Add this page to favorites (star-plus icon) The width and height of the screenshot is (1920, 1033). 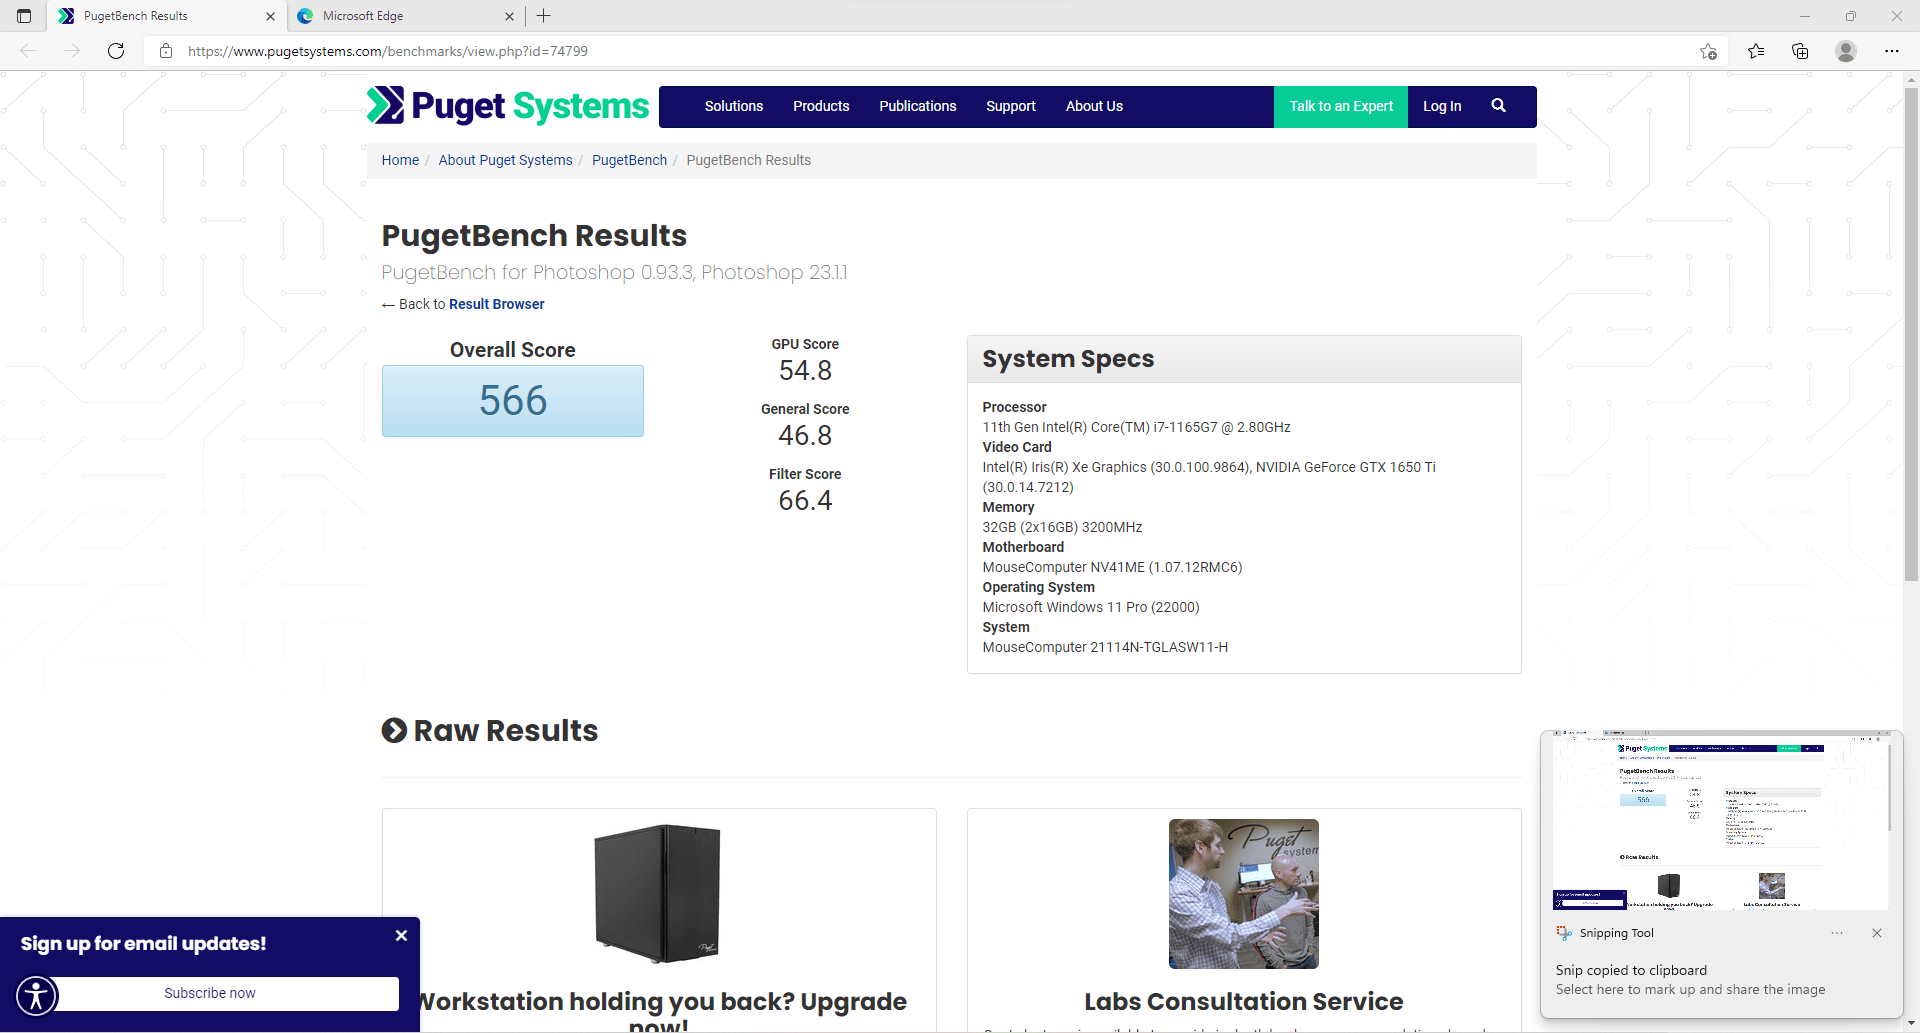click(x=1708, y=51)
